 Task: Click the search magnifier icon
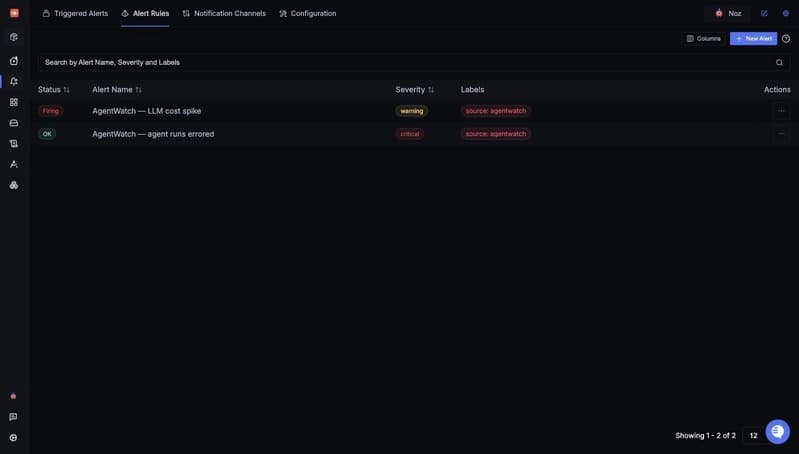[779, 63]
